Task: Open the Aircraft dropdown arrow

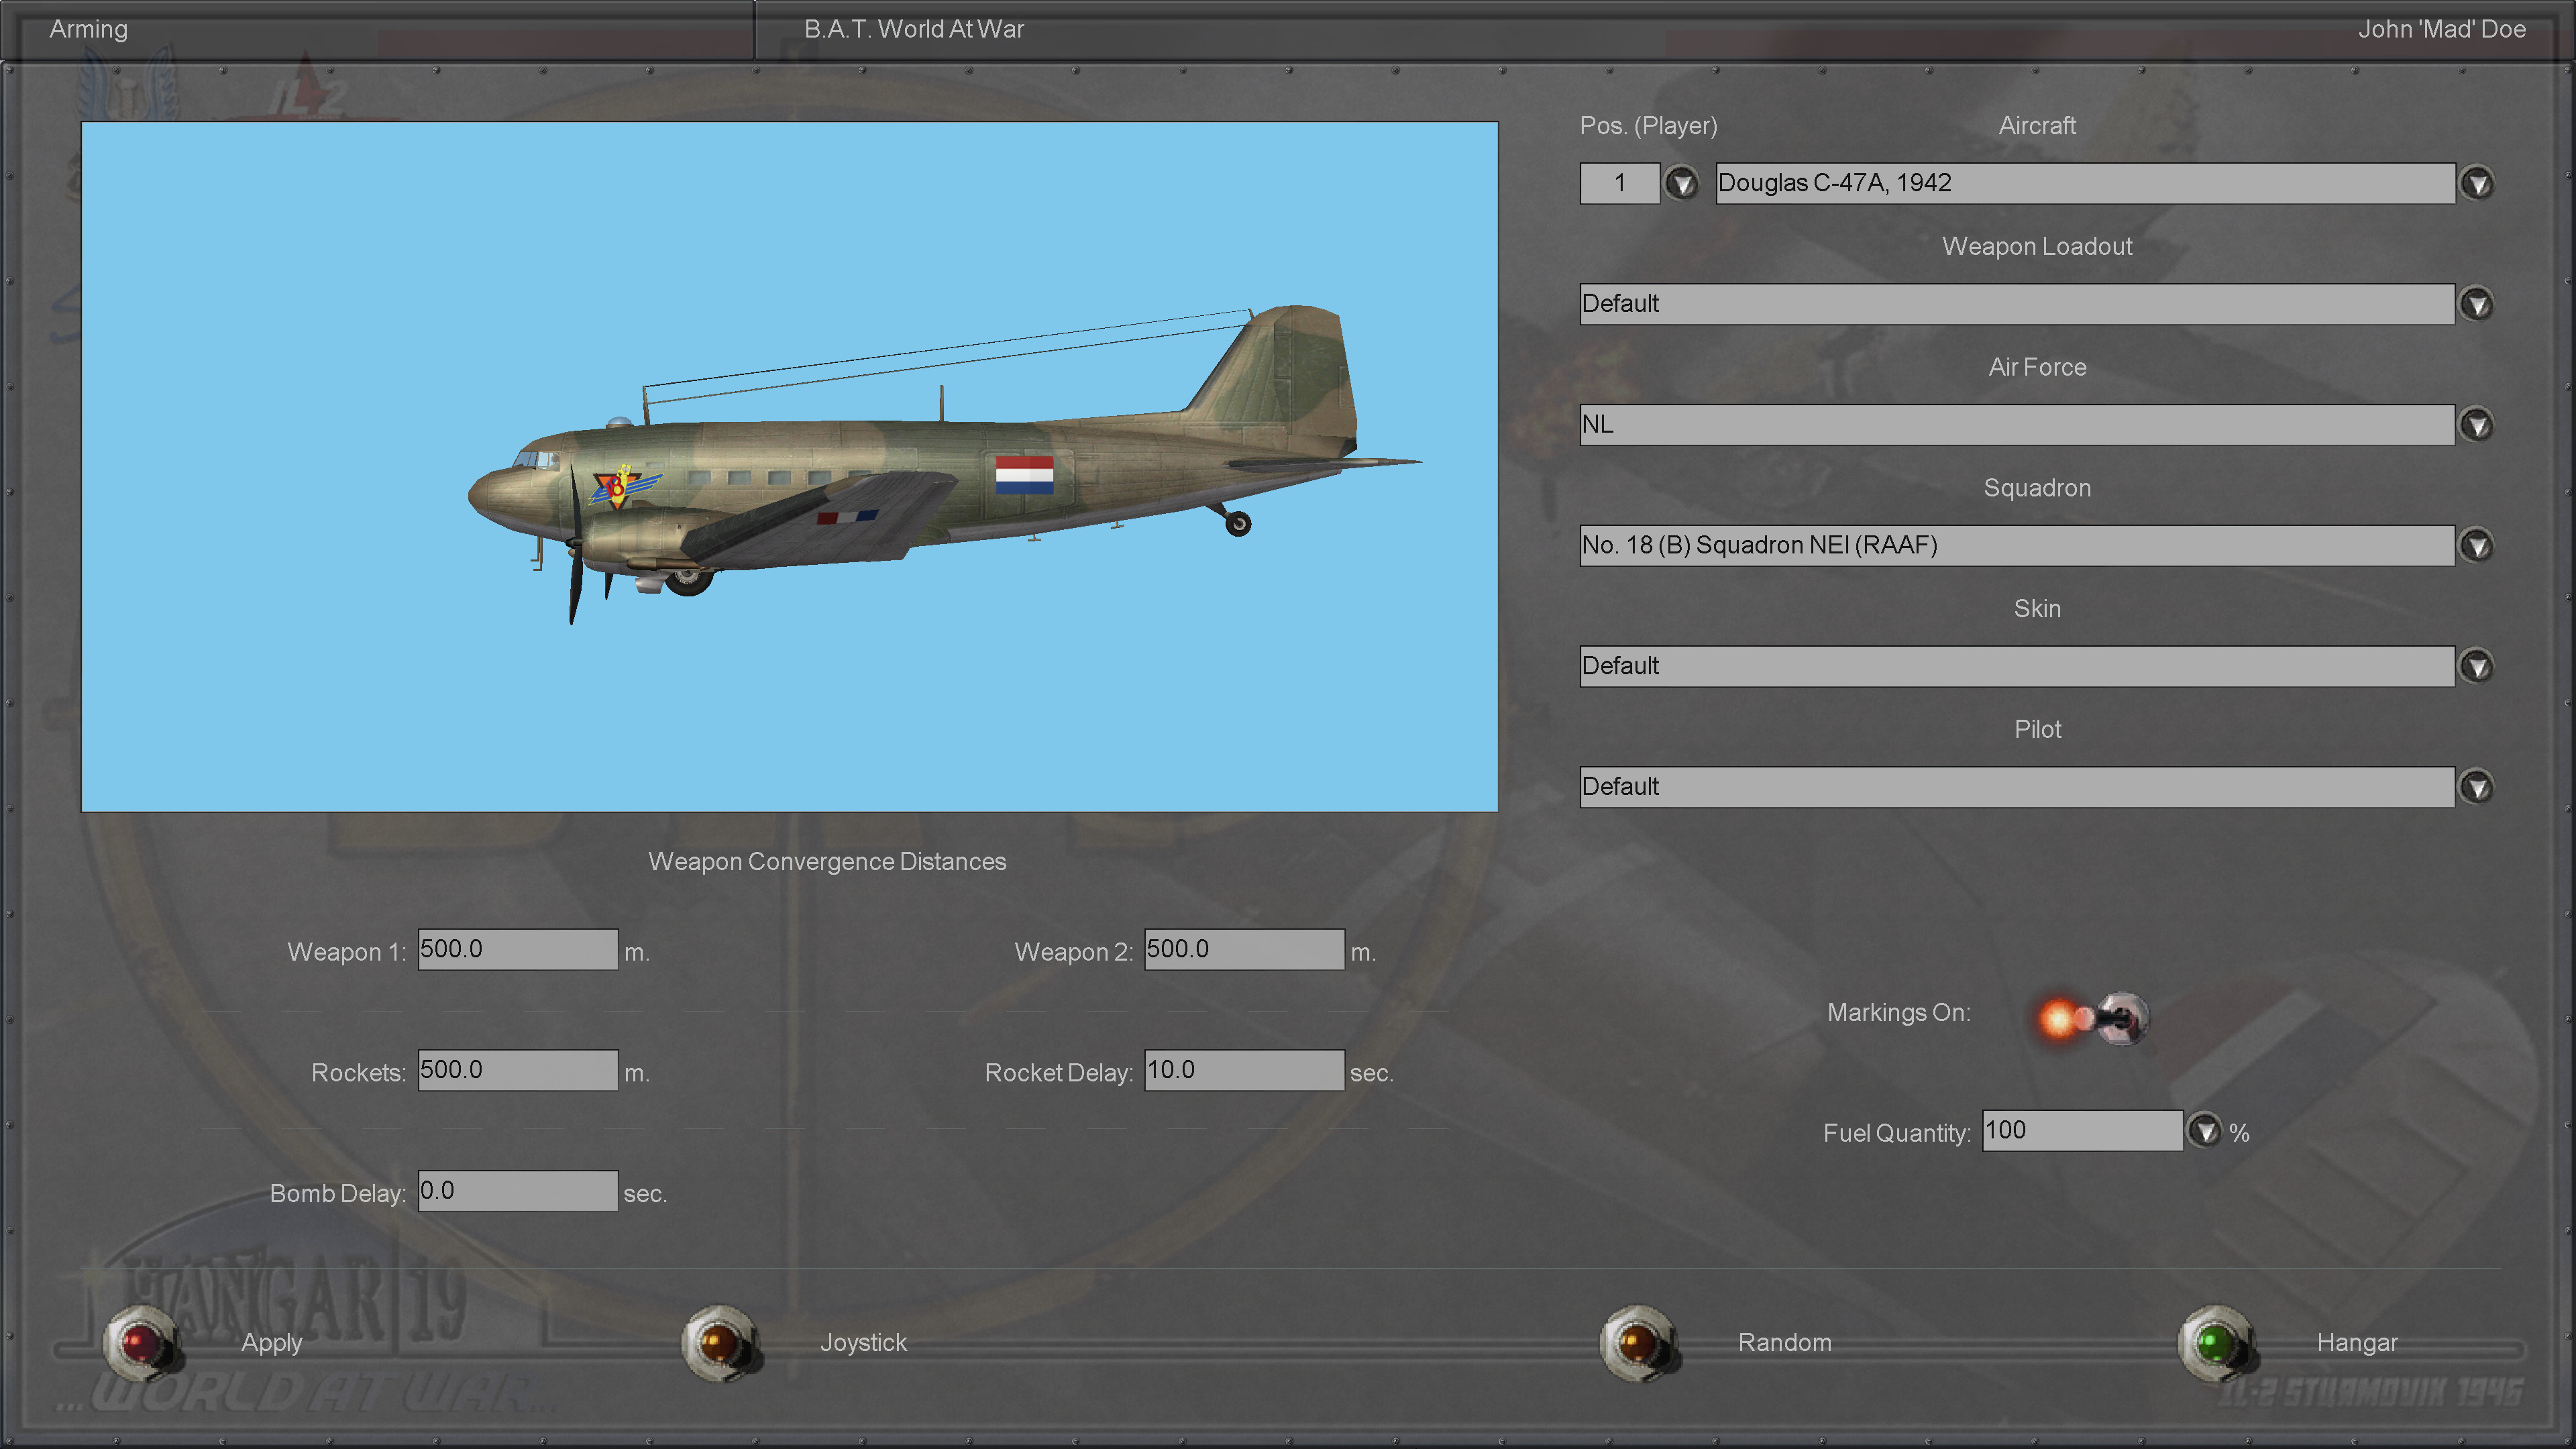Action: pyautogui.click(x=2477, y=183)
